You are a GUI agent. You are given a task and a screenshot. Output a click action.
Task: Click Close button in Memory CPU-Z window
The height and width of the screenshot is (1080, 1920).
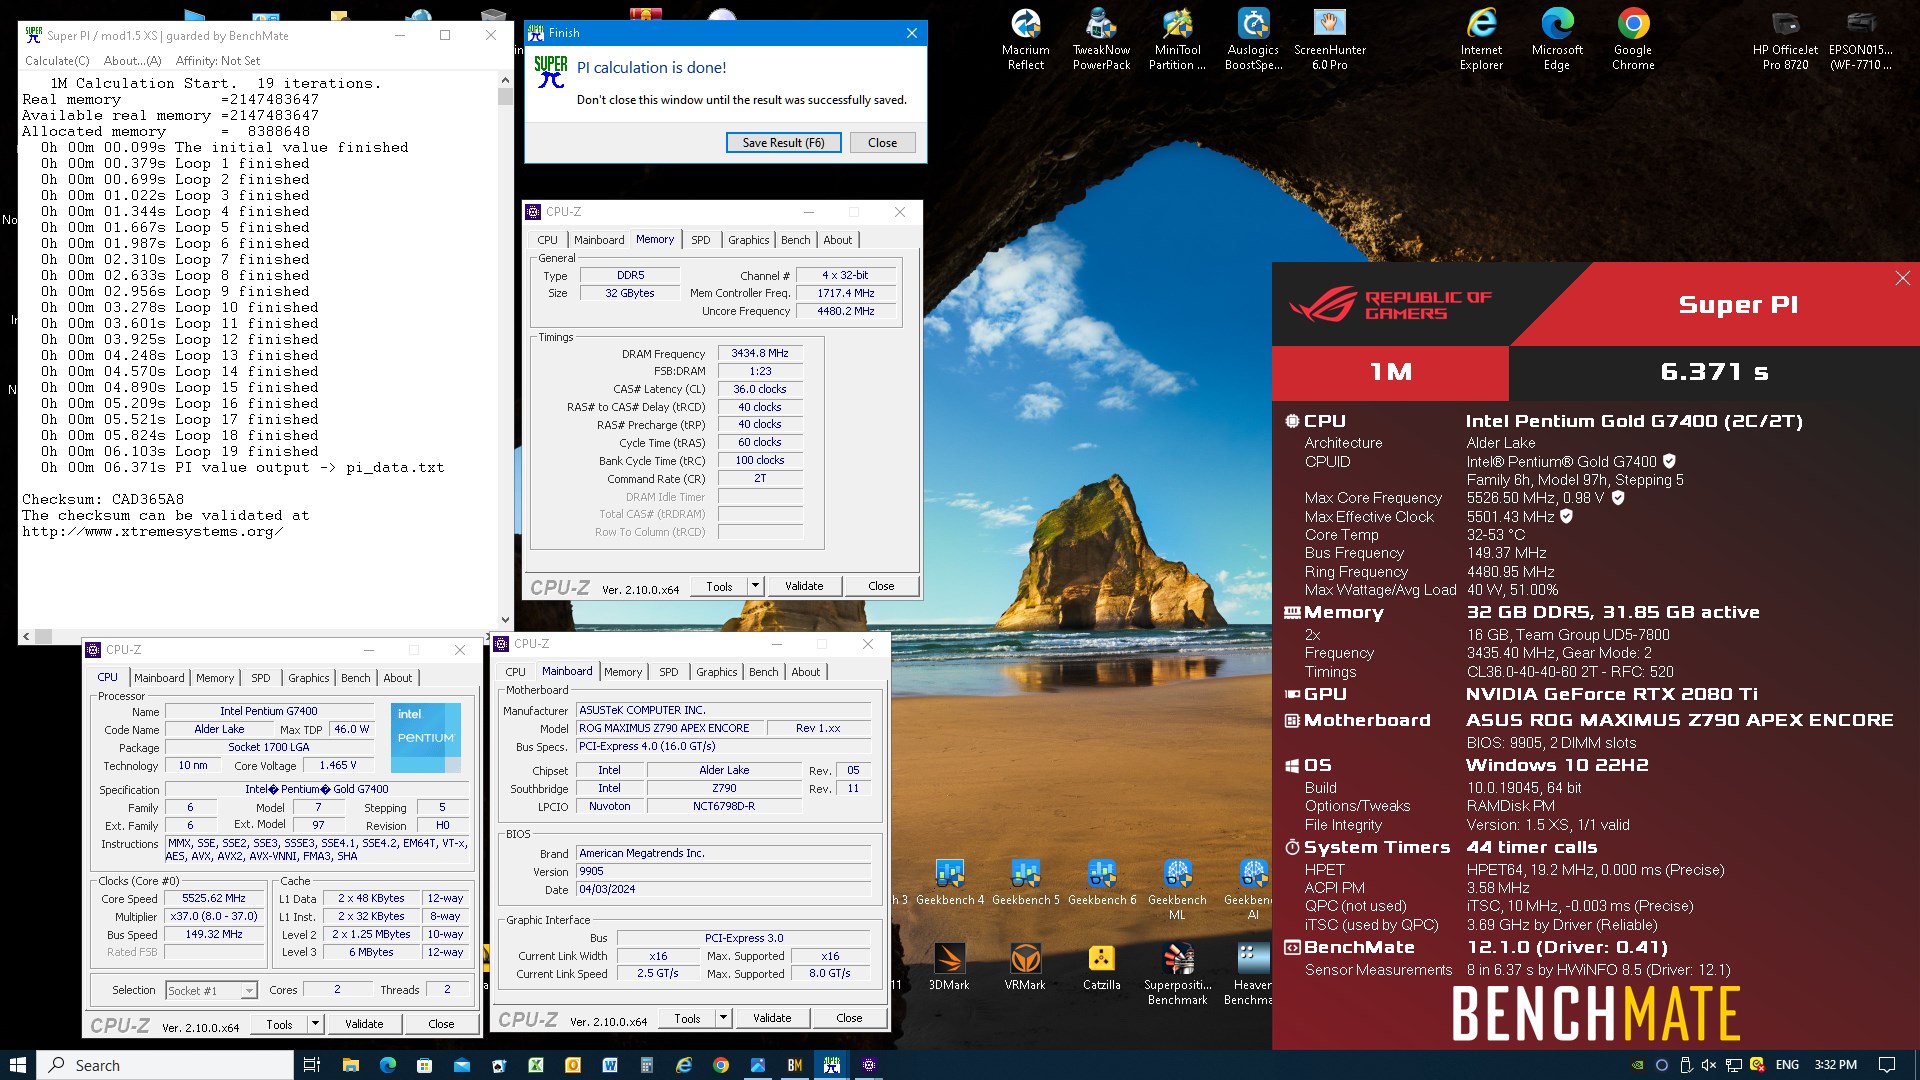pyautogui.click(x=881, y=586)
